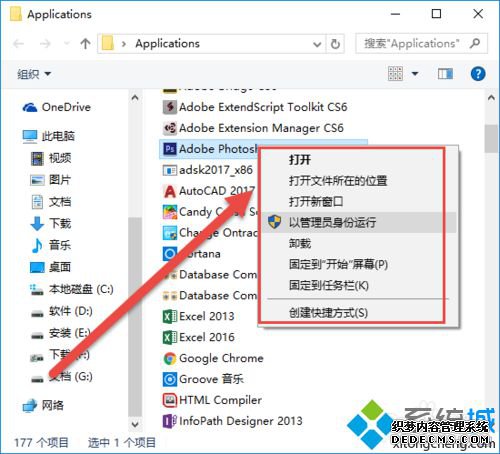Go forward with the forward arrow

45,44
